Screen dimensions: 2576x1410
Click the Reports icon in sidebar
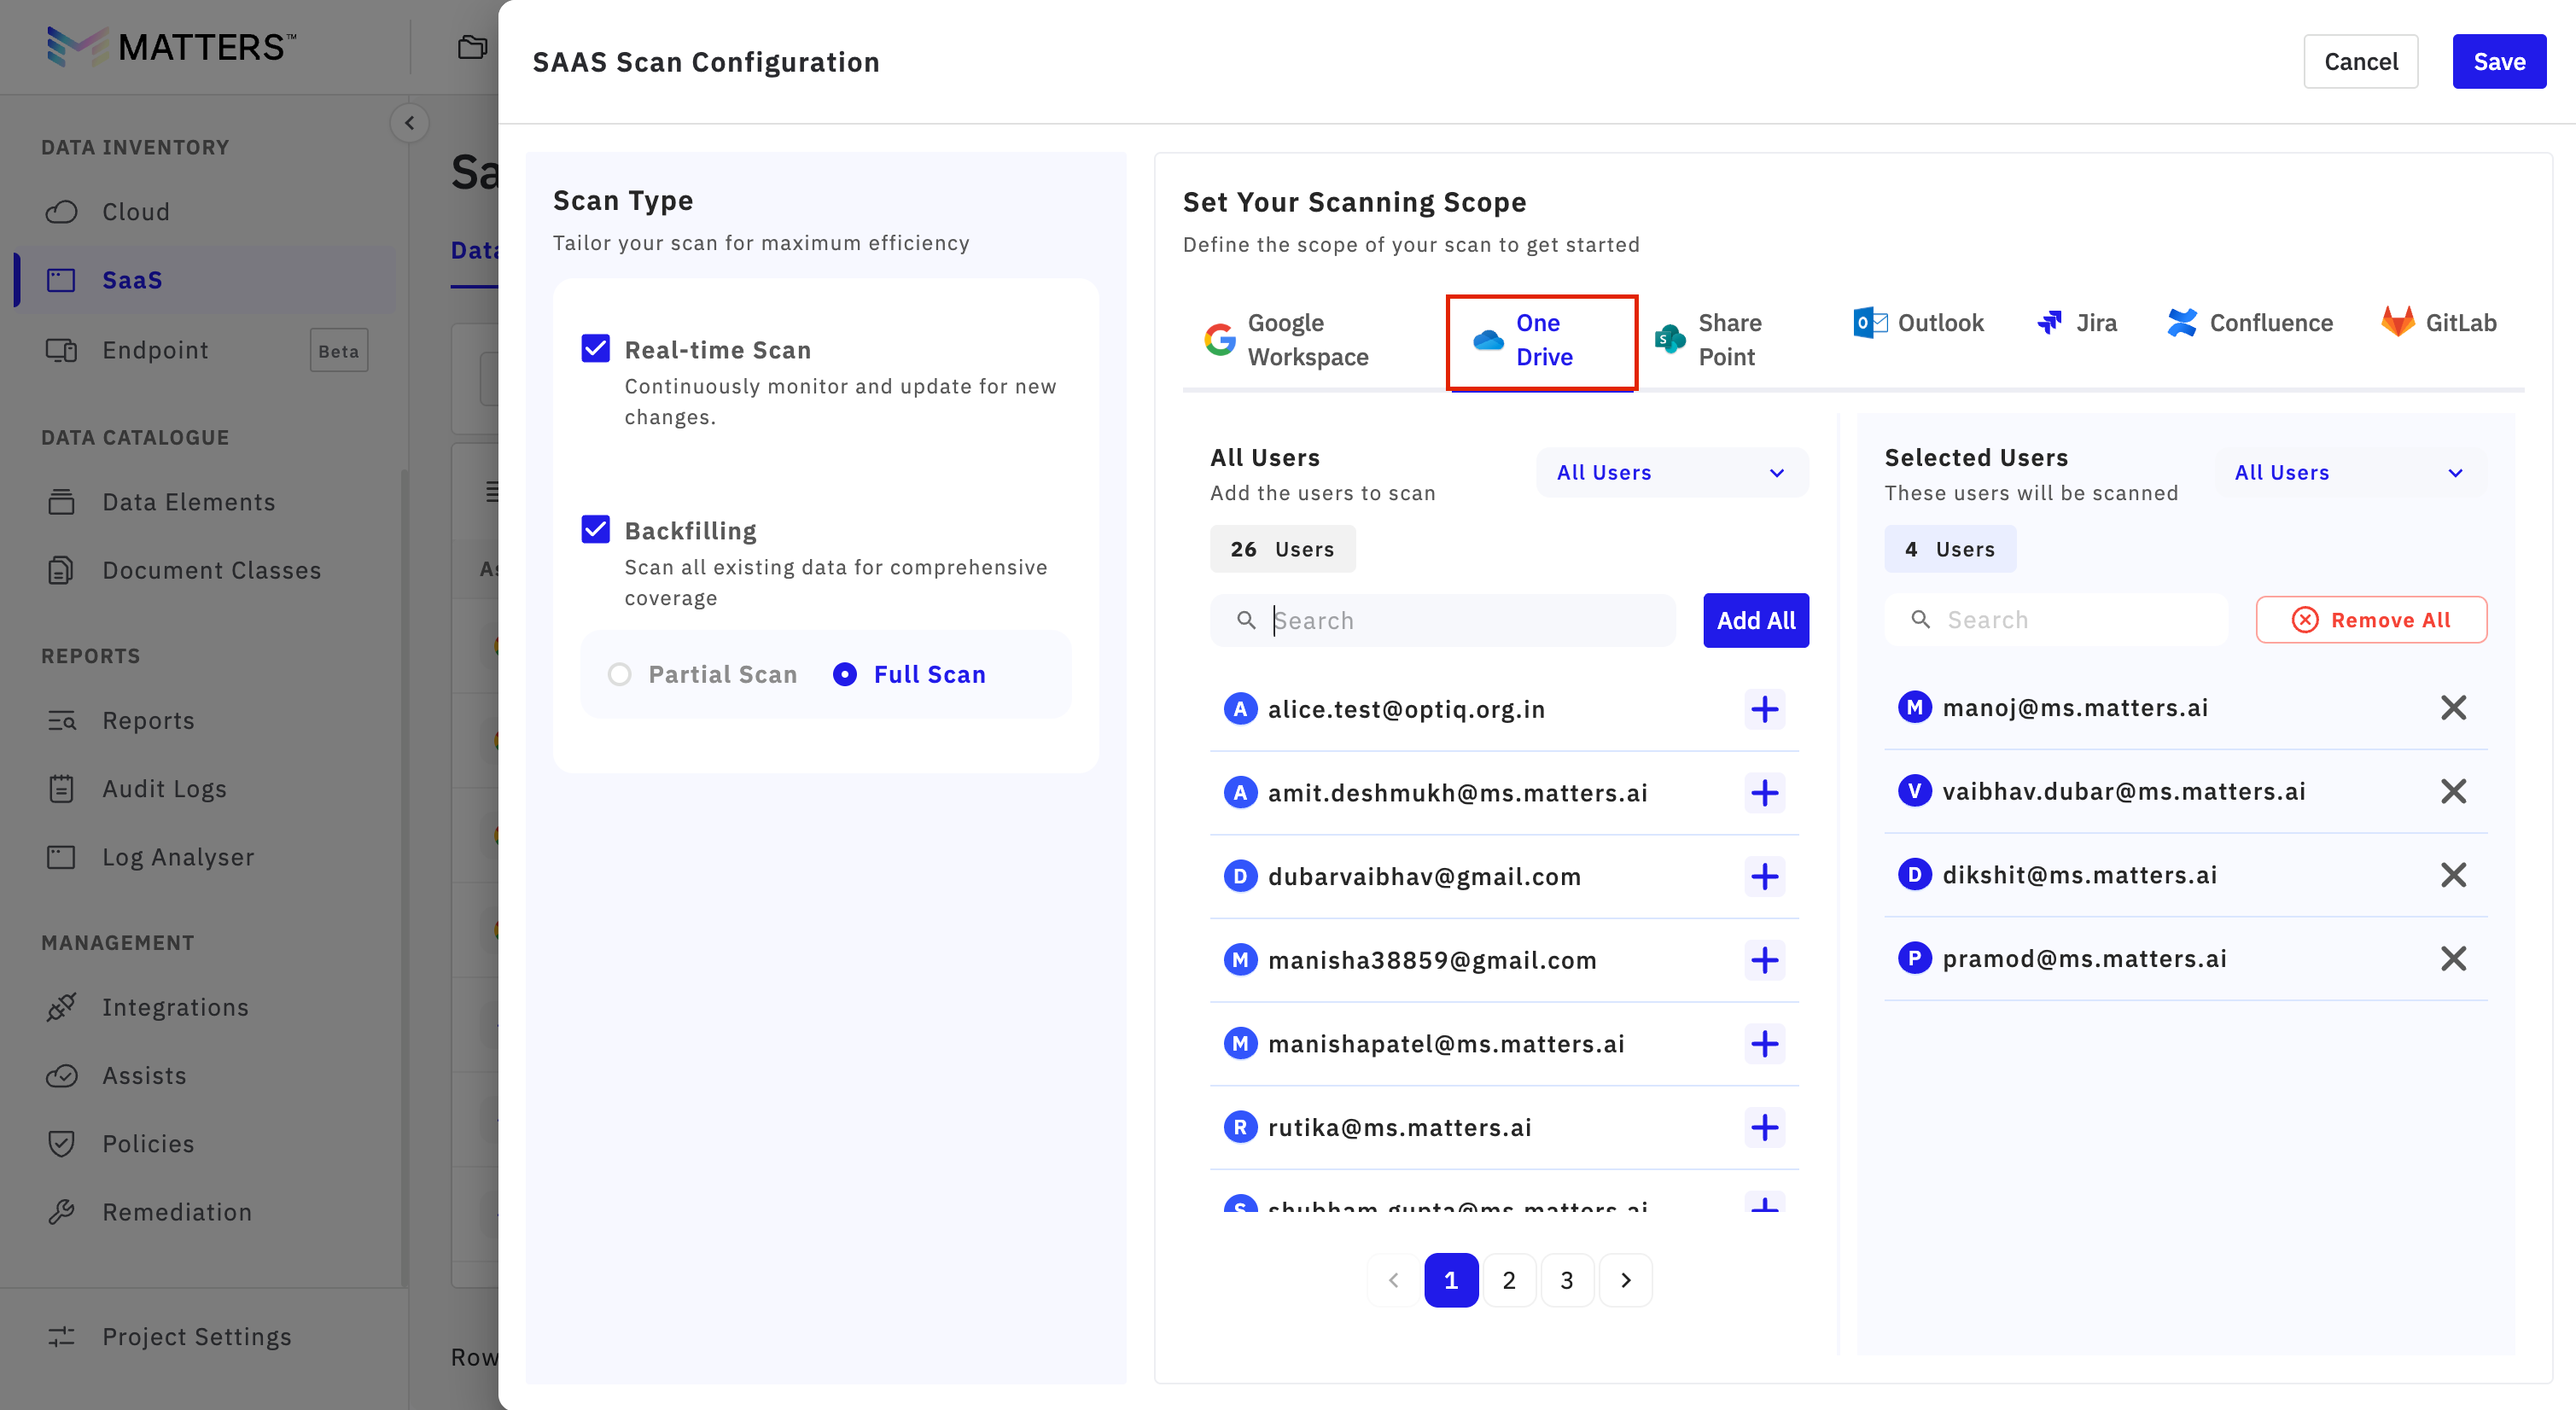tap(61, 721)
